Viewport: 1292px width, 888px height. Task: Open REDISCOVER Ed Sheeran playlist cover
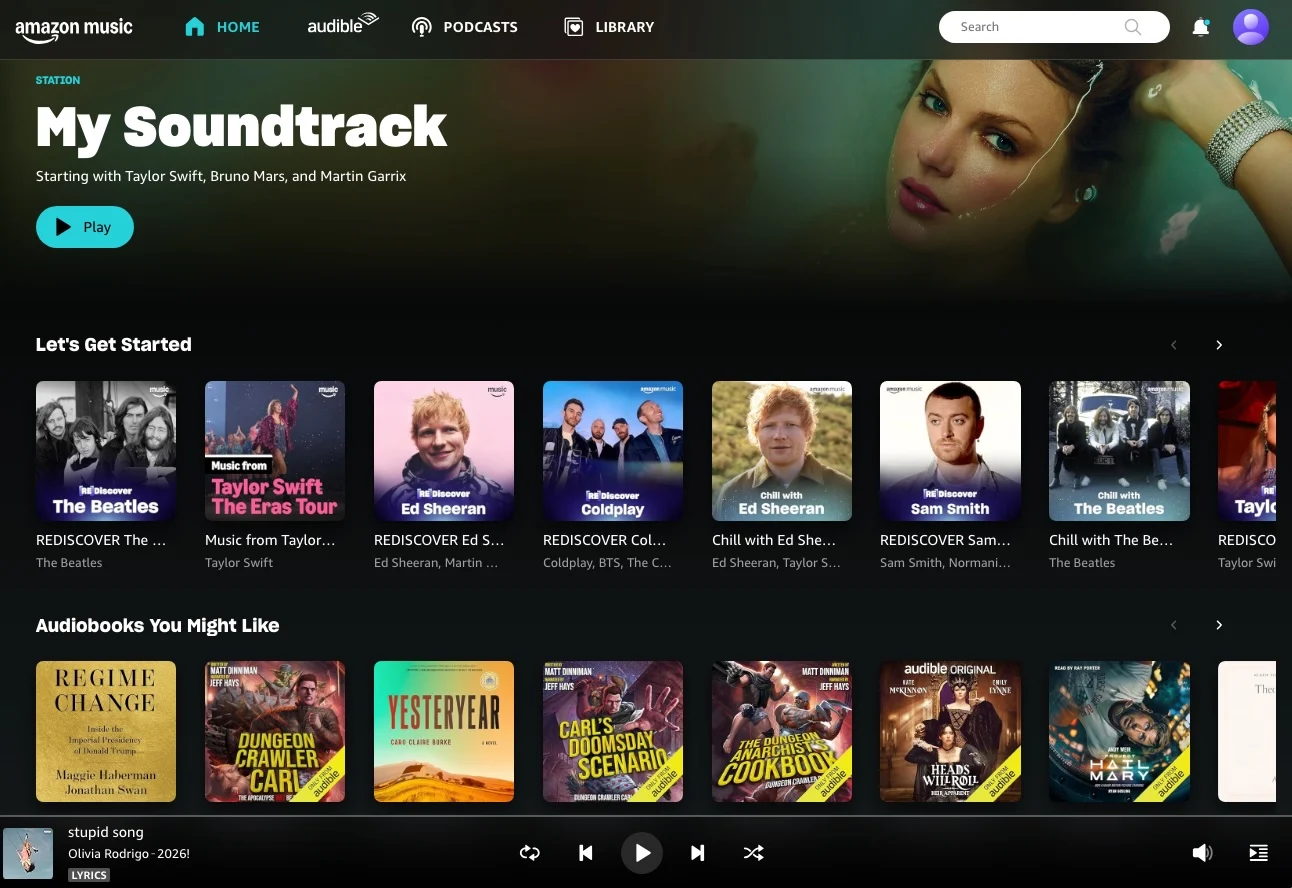click(x=444, y=451)
